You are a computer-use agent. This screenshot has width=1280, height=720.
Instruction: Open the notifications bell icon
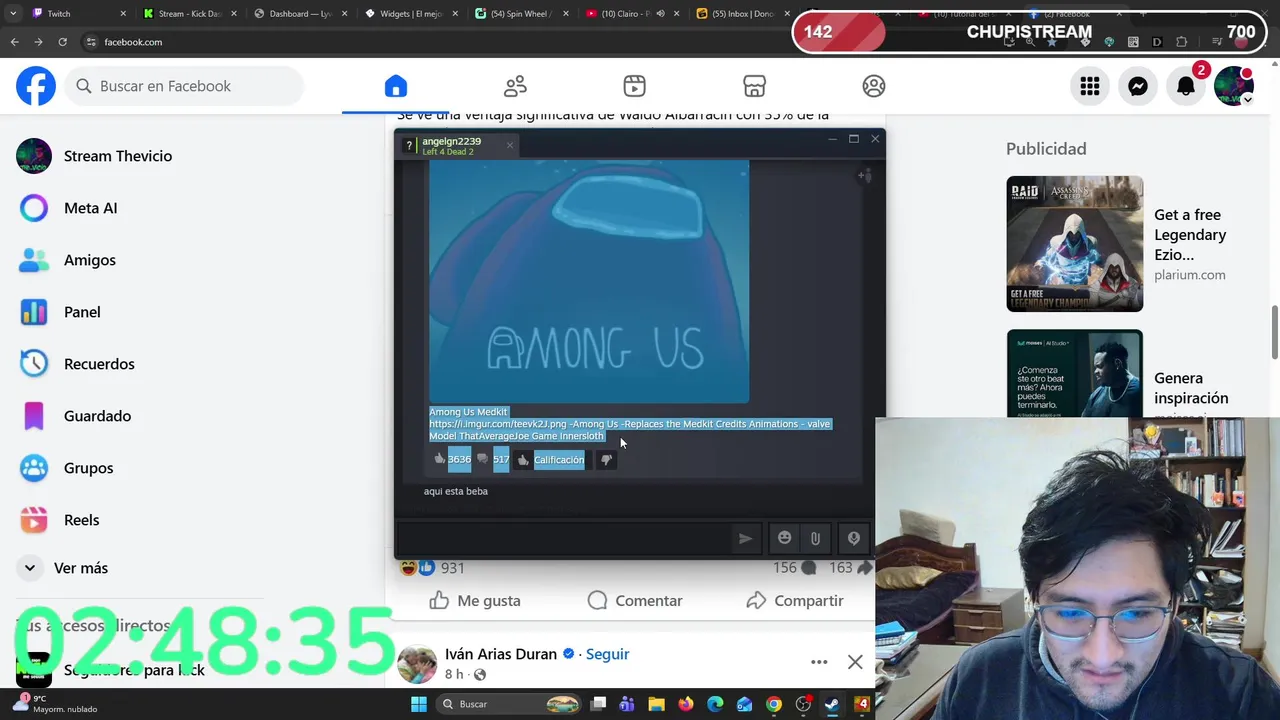1186,86
